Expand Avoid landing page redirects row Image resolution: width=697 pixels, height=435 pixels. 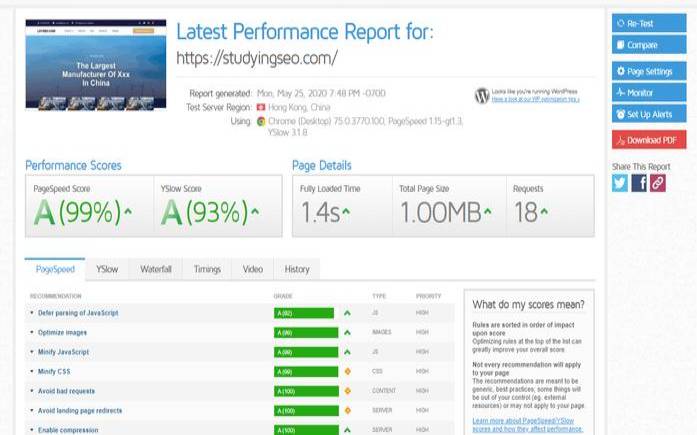coord(81,410)
